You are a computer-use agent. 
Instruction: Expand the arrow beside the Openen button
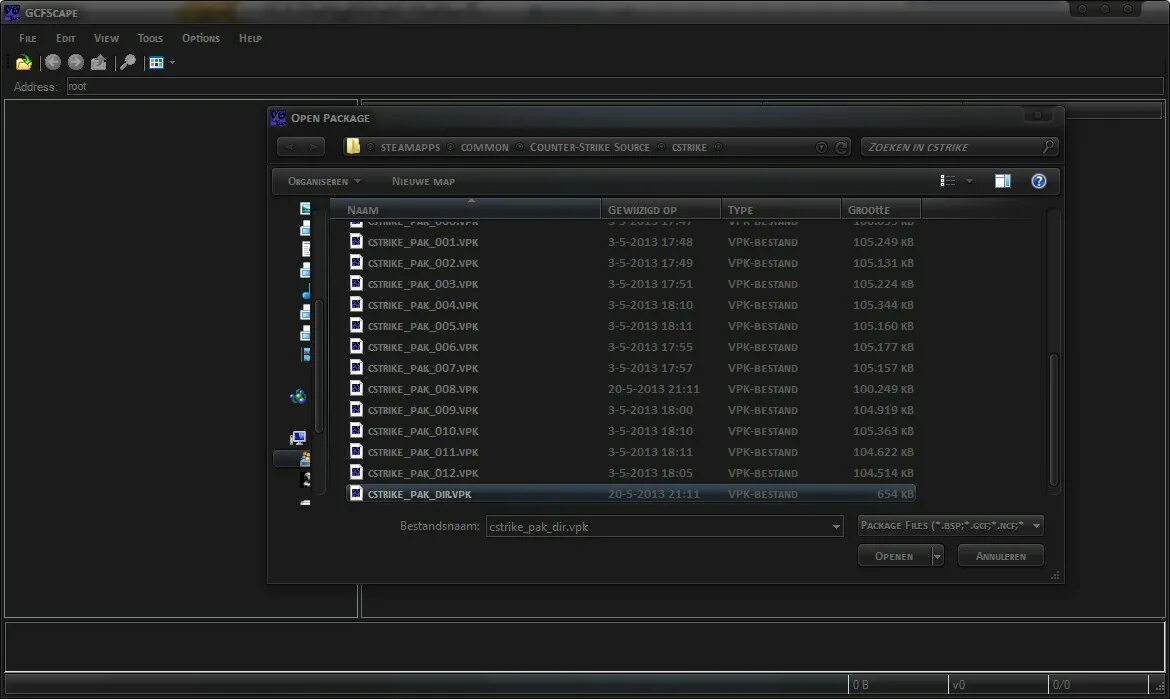coord(937,556)
